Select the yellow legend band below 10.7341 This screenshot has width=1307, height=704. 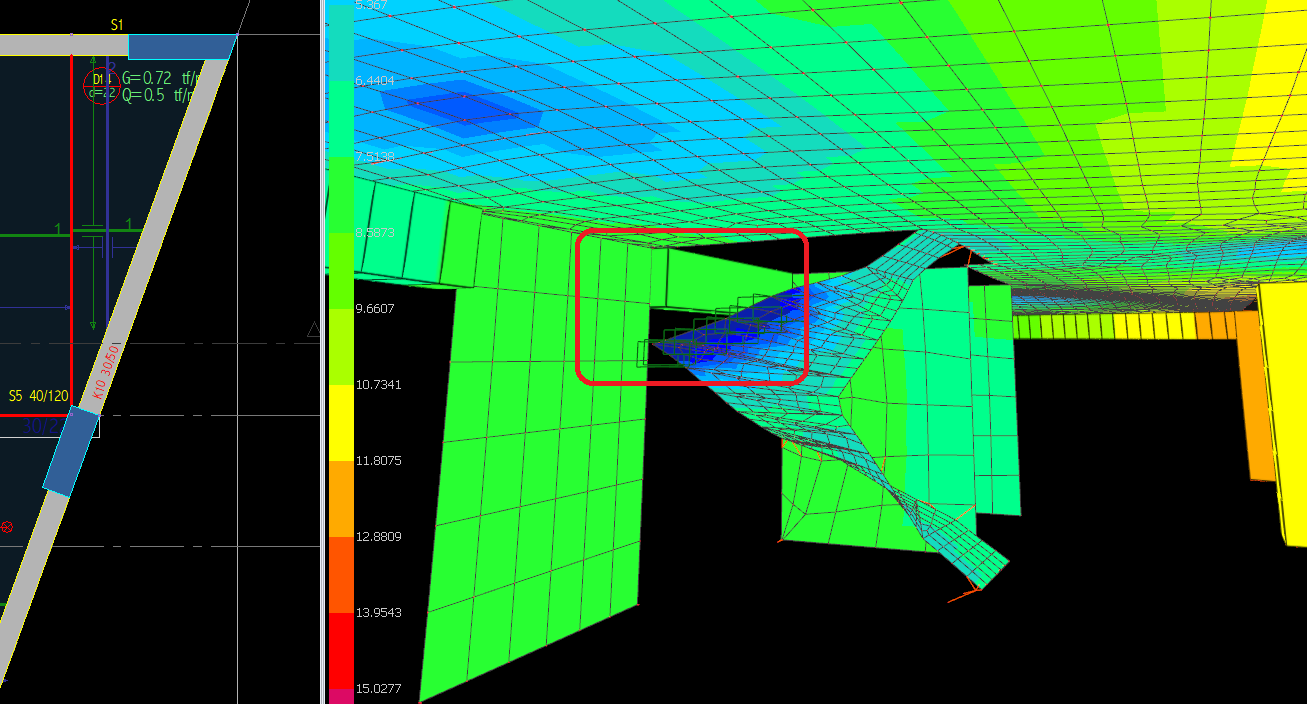(x=341, y=421)
